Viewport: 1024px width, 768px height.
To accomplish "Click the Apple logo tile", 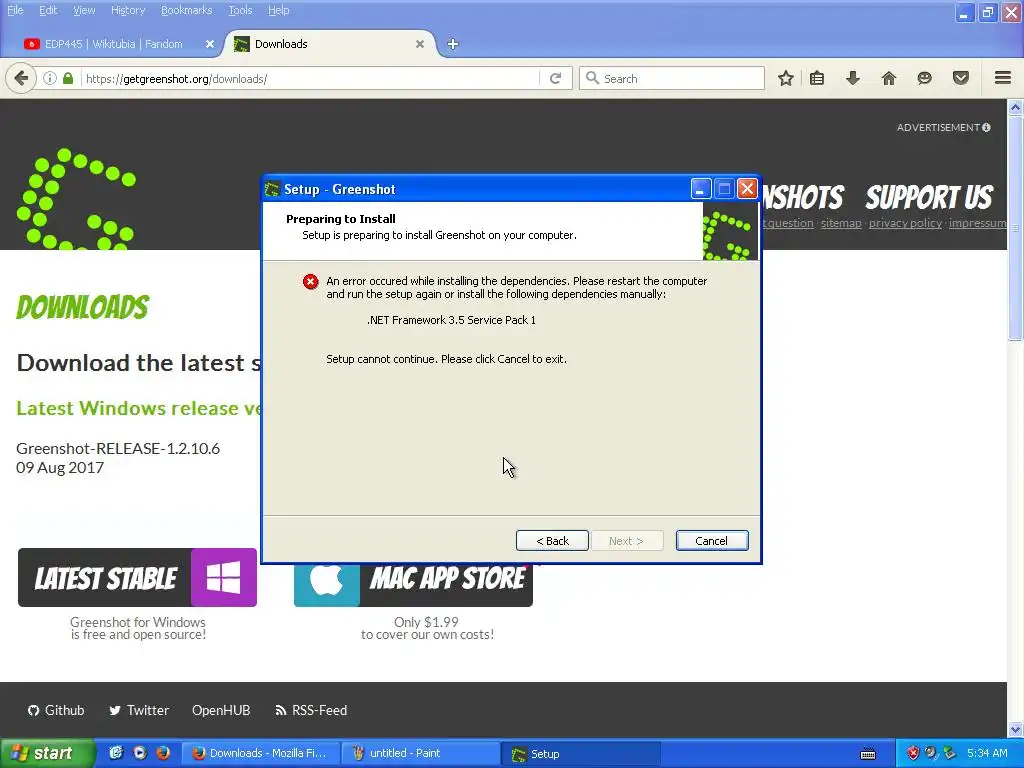I will [x=327, y=579].
